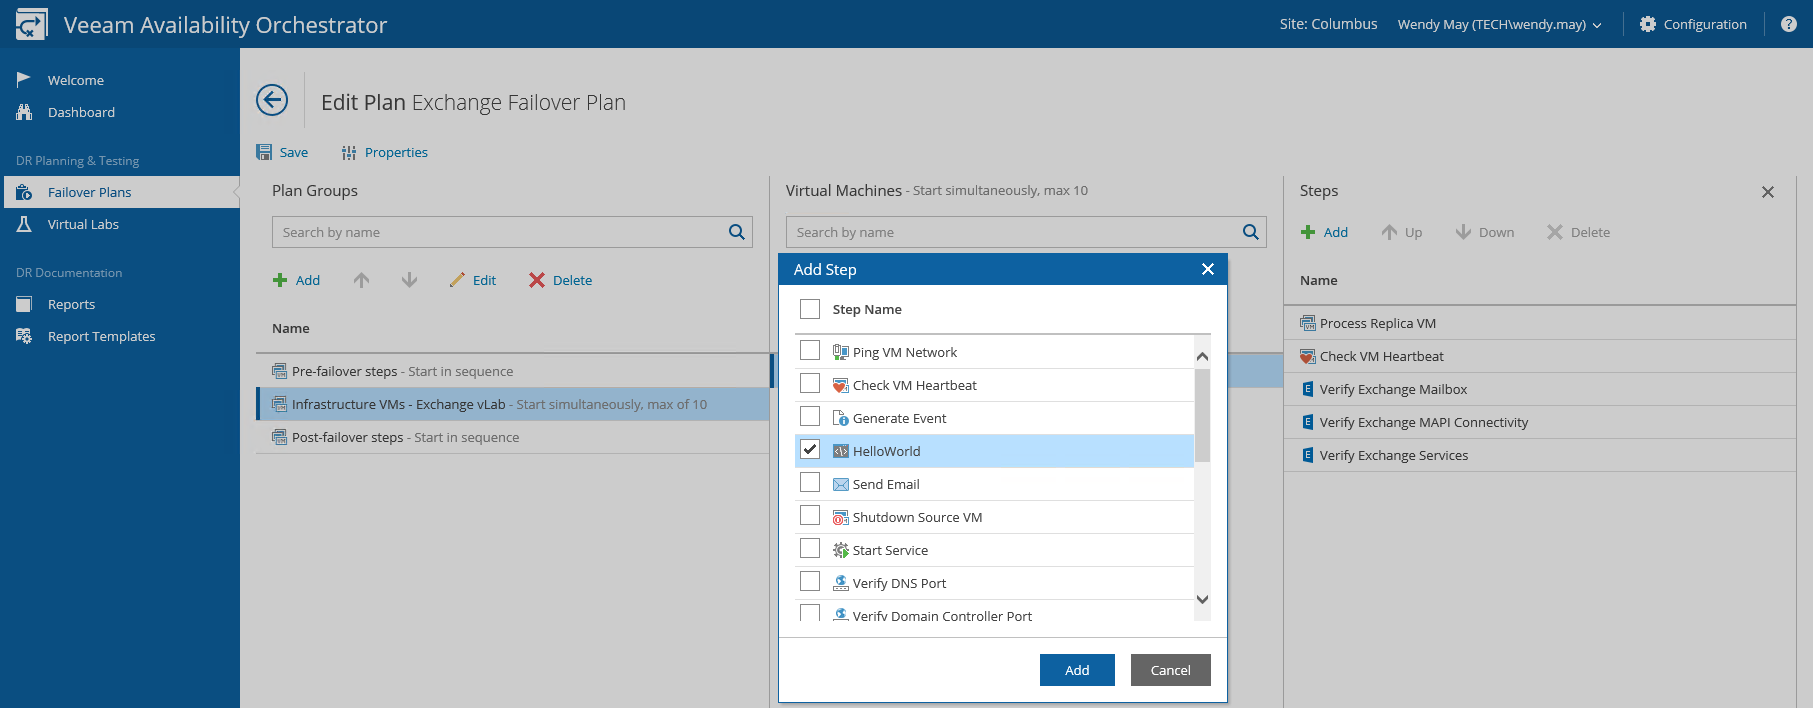
Task: Cancel the Add Step dialog
Action: [x=1171, y=670]
